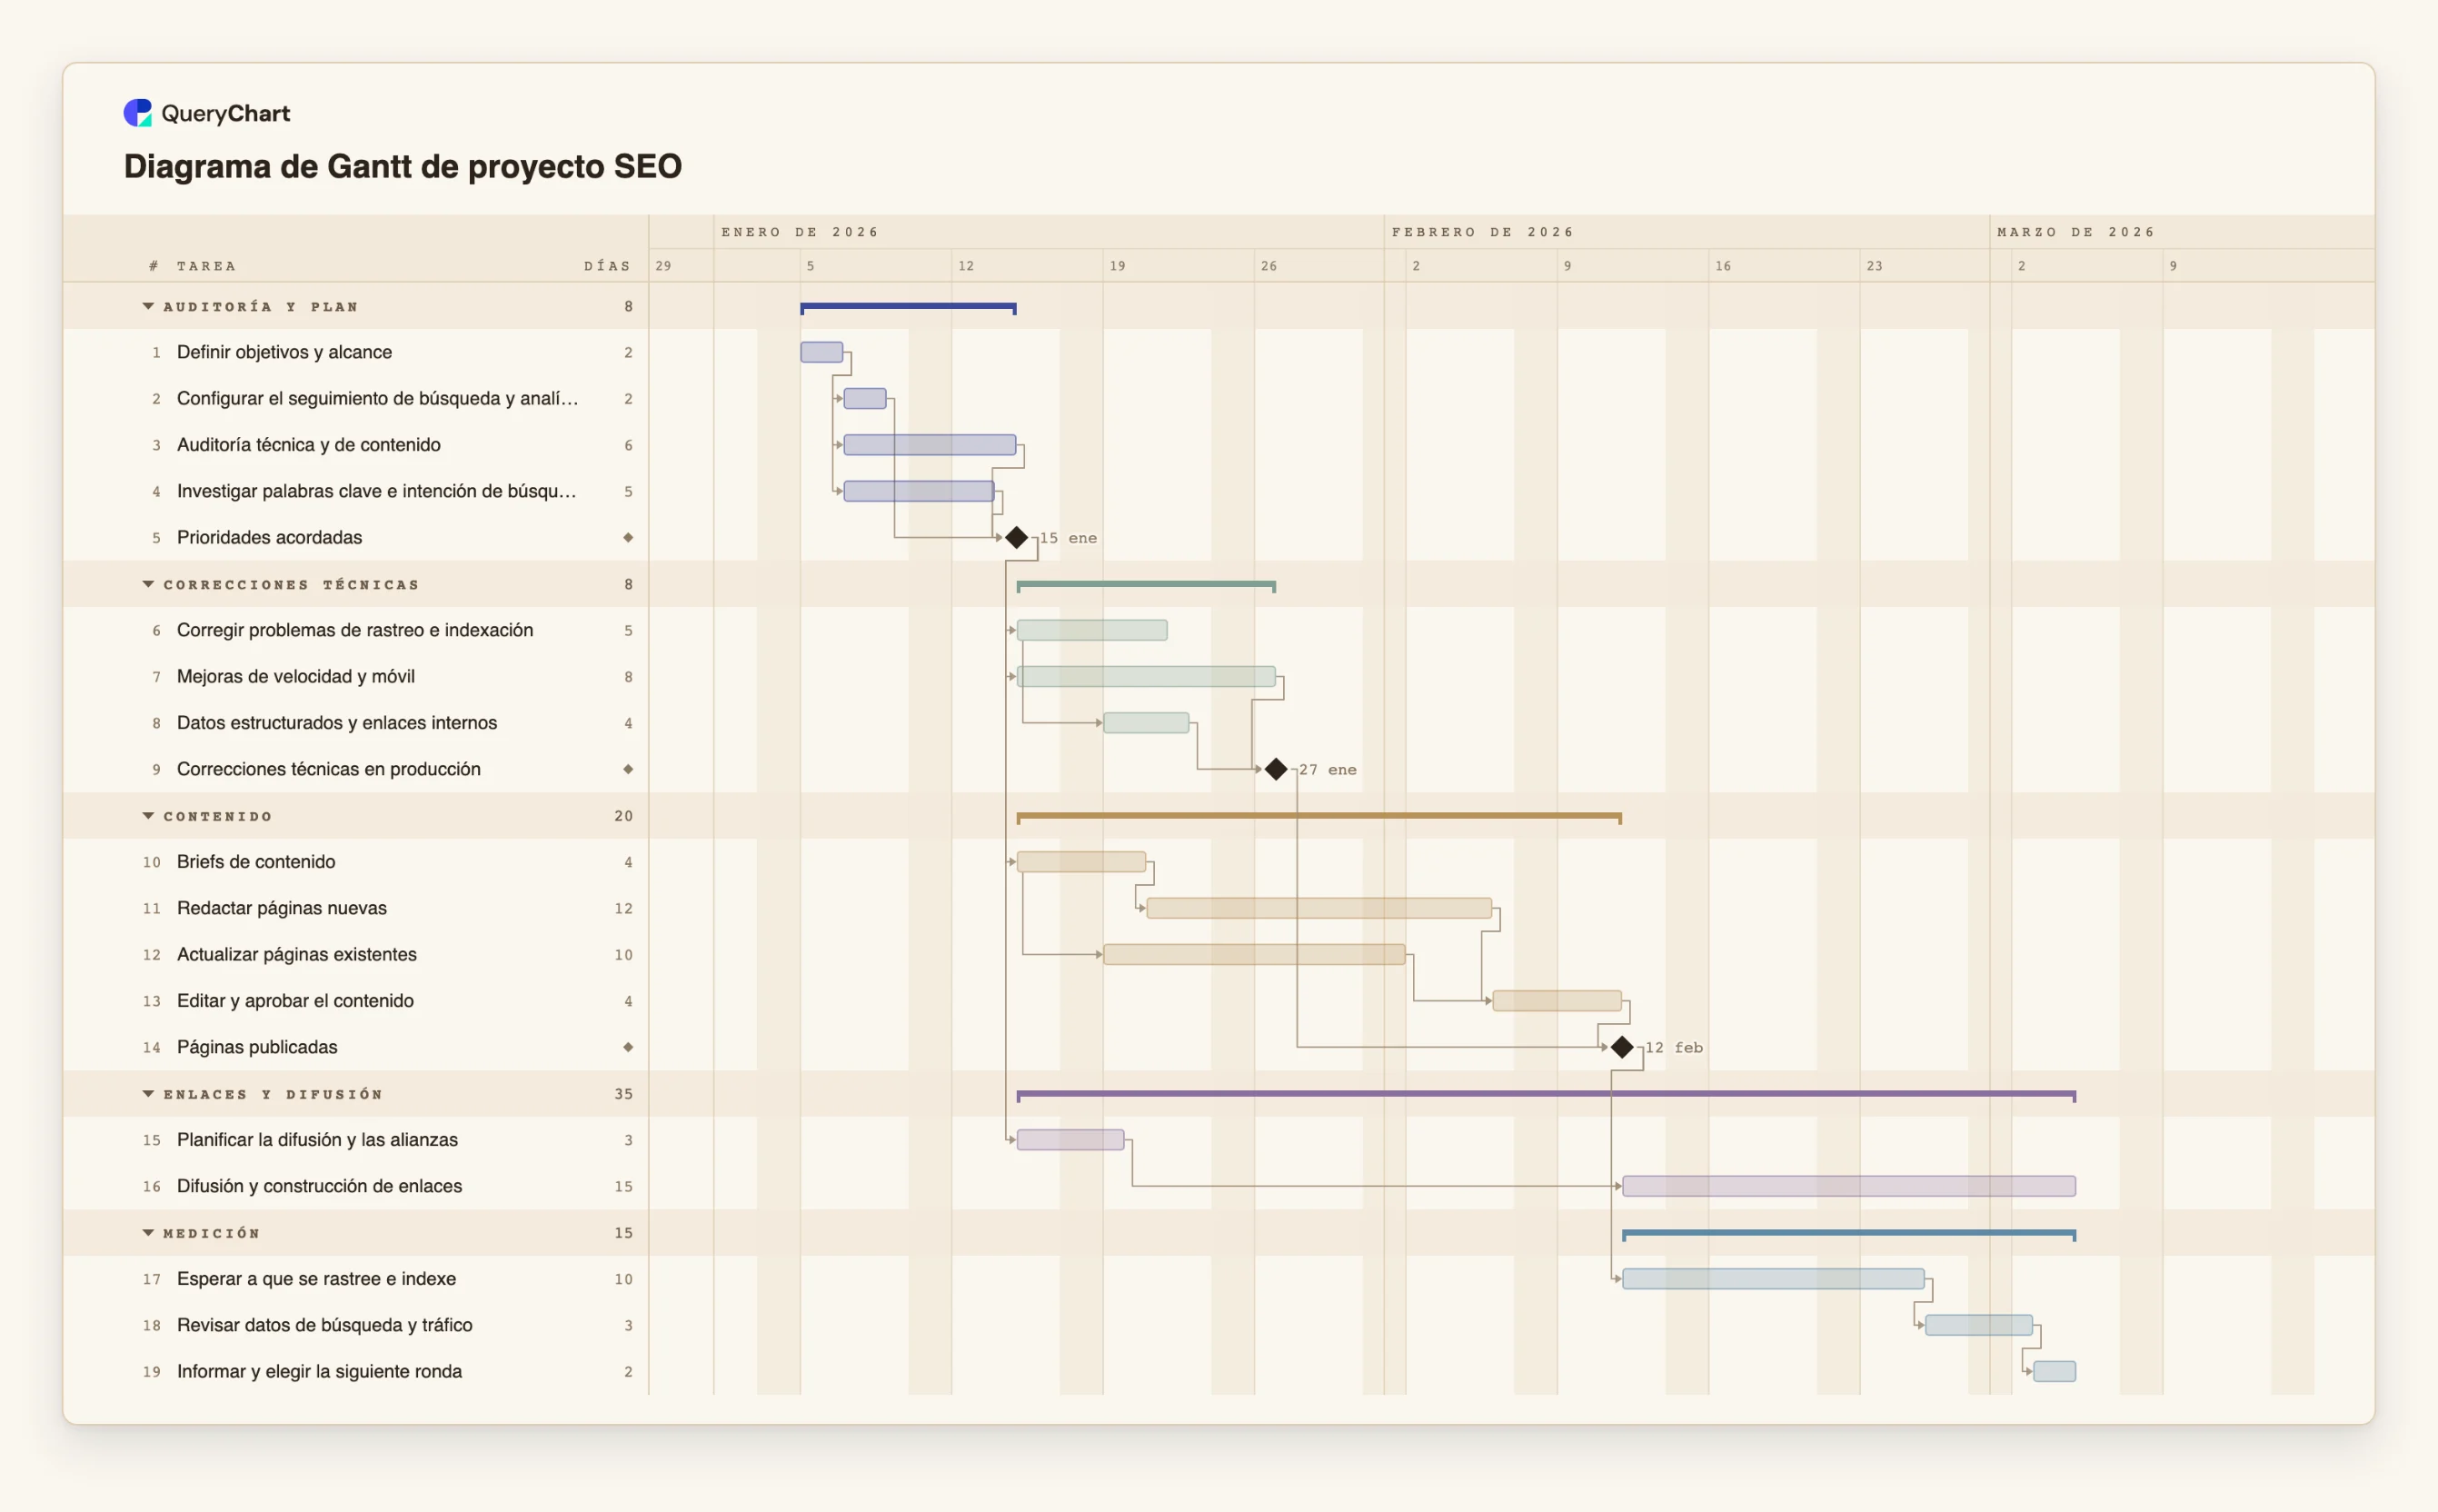Select the Investigar palabras clave task bar

tap(919, 491)
